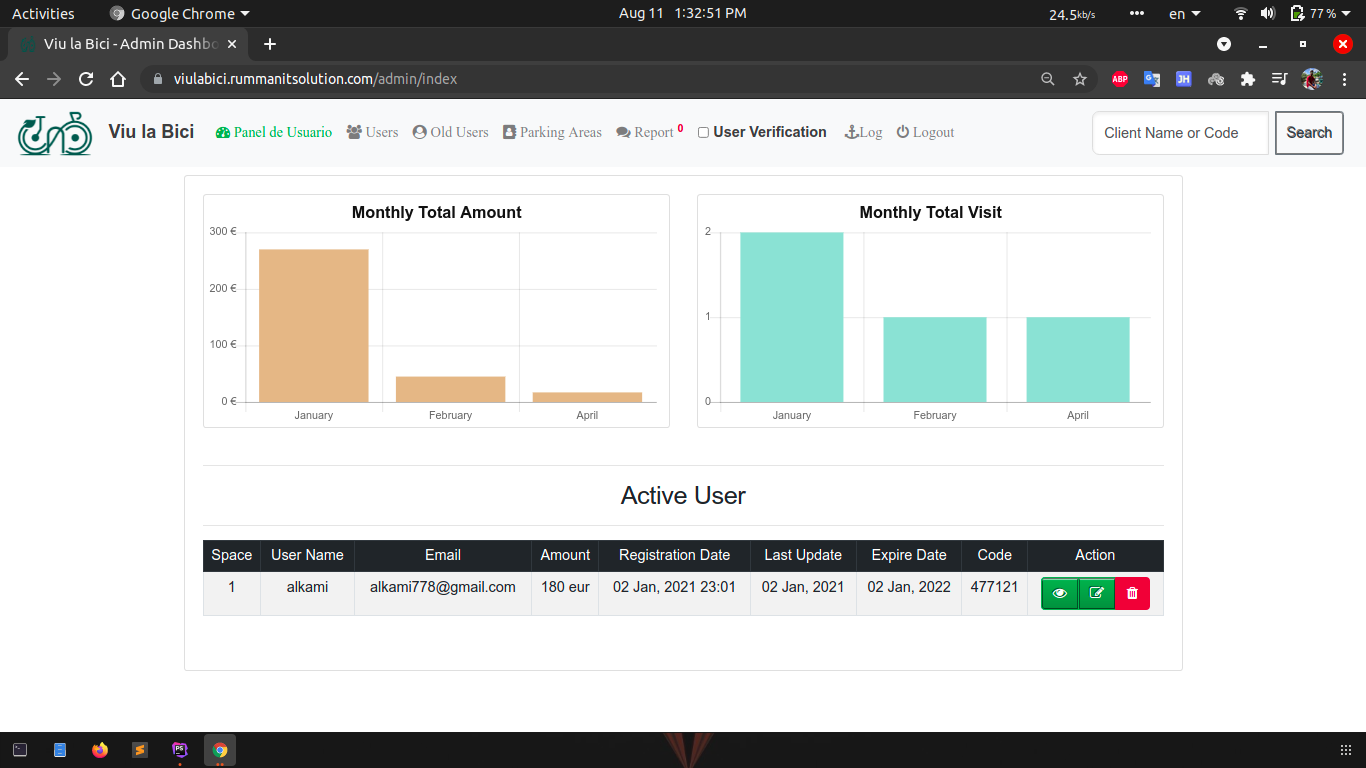Click the edit pencil icon in Action column

coord(1096,593)
